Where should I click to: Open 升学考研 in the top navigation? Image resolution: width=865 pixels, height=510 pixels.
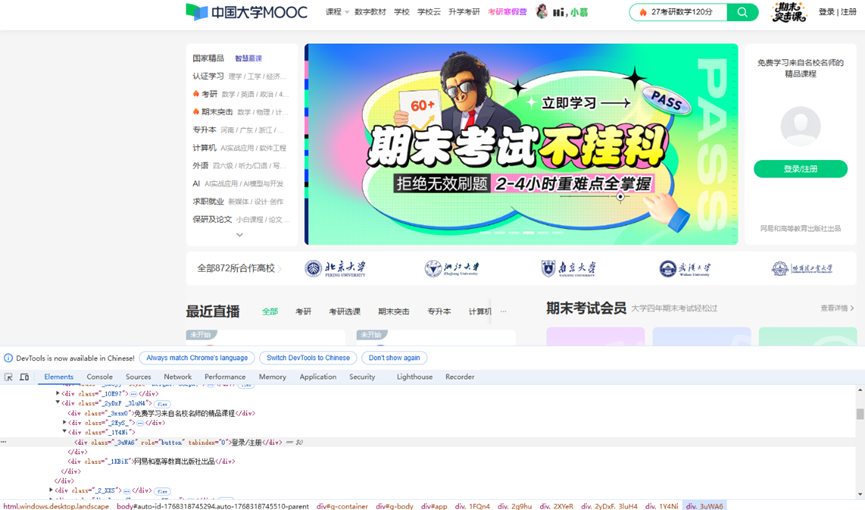[x=464, y=12]
